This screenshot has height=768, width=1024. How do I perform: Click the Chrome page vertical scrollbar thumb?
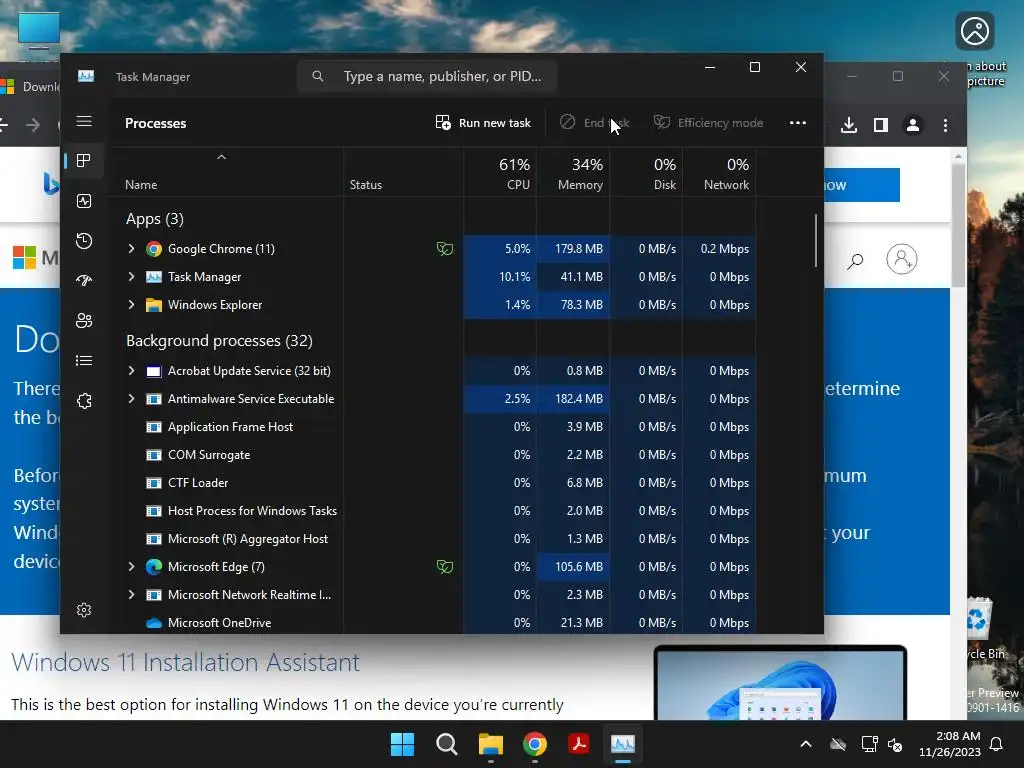[x=958, y=225]
